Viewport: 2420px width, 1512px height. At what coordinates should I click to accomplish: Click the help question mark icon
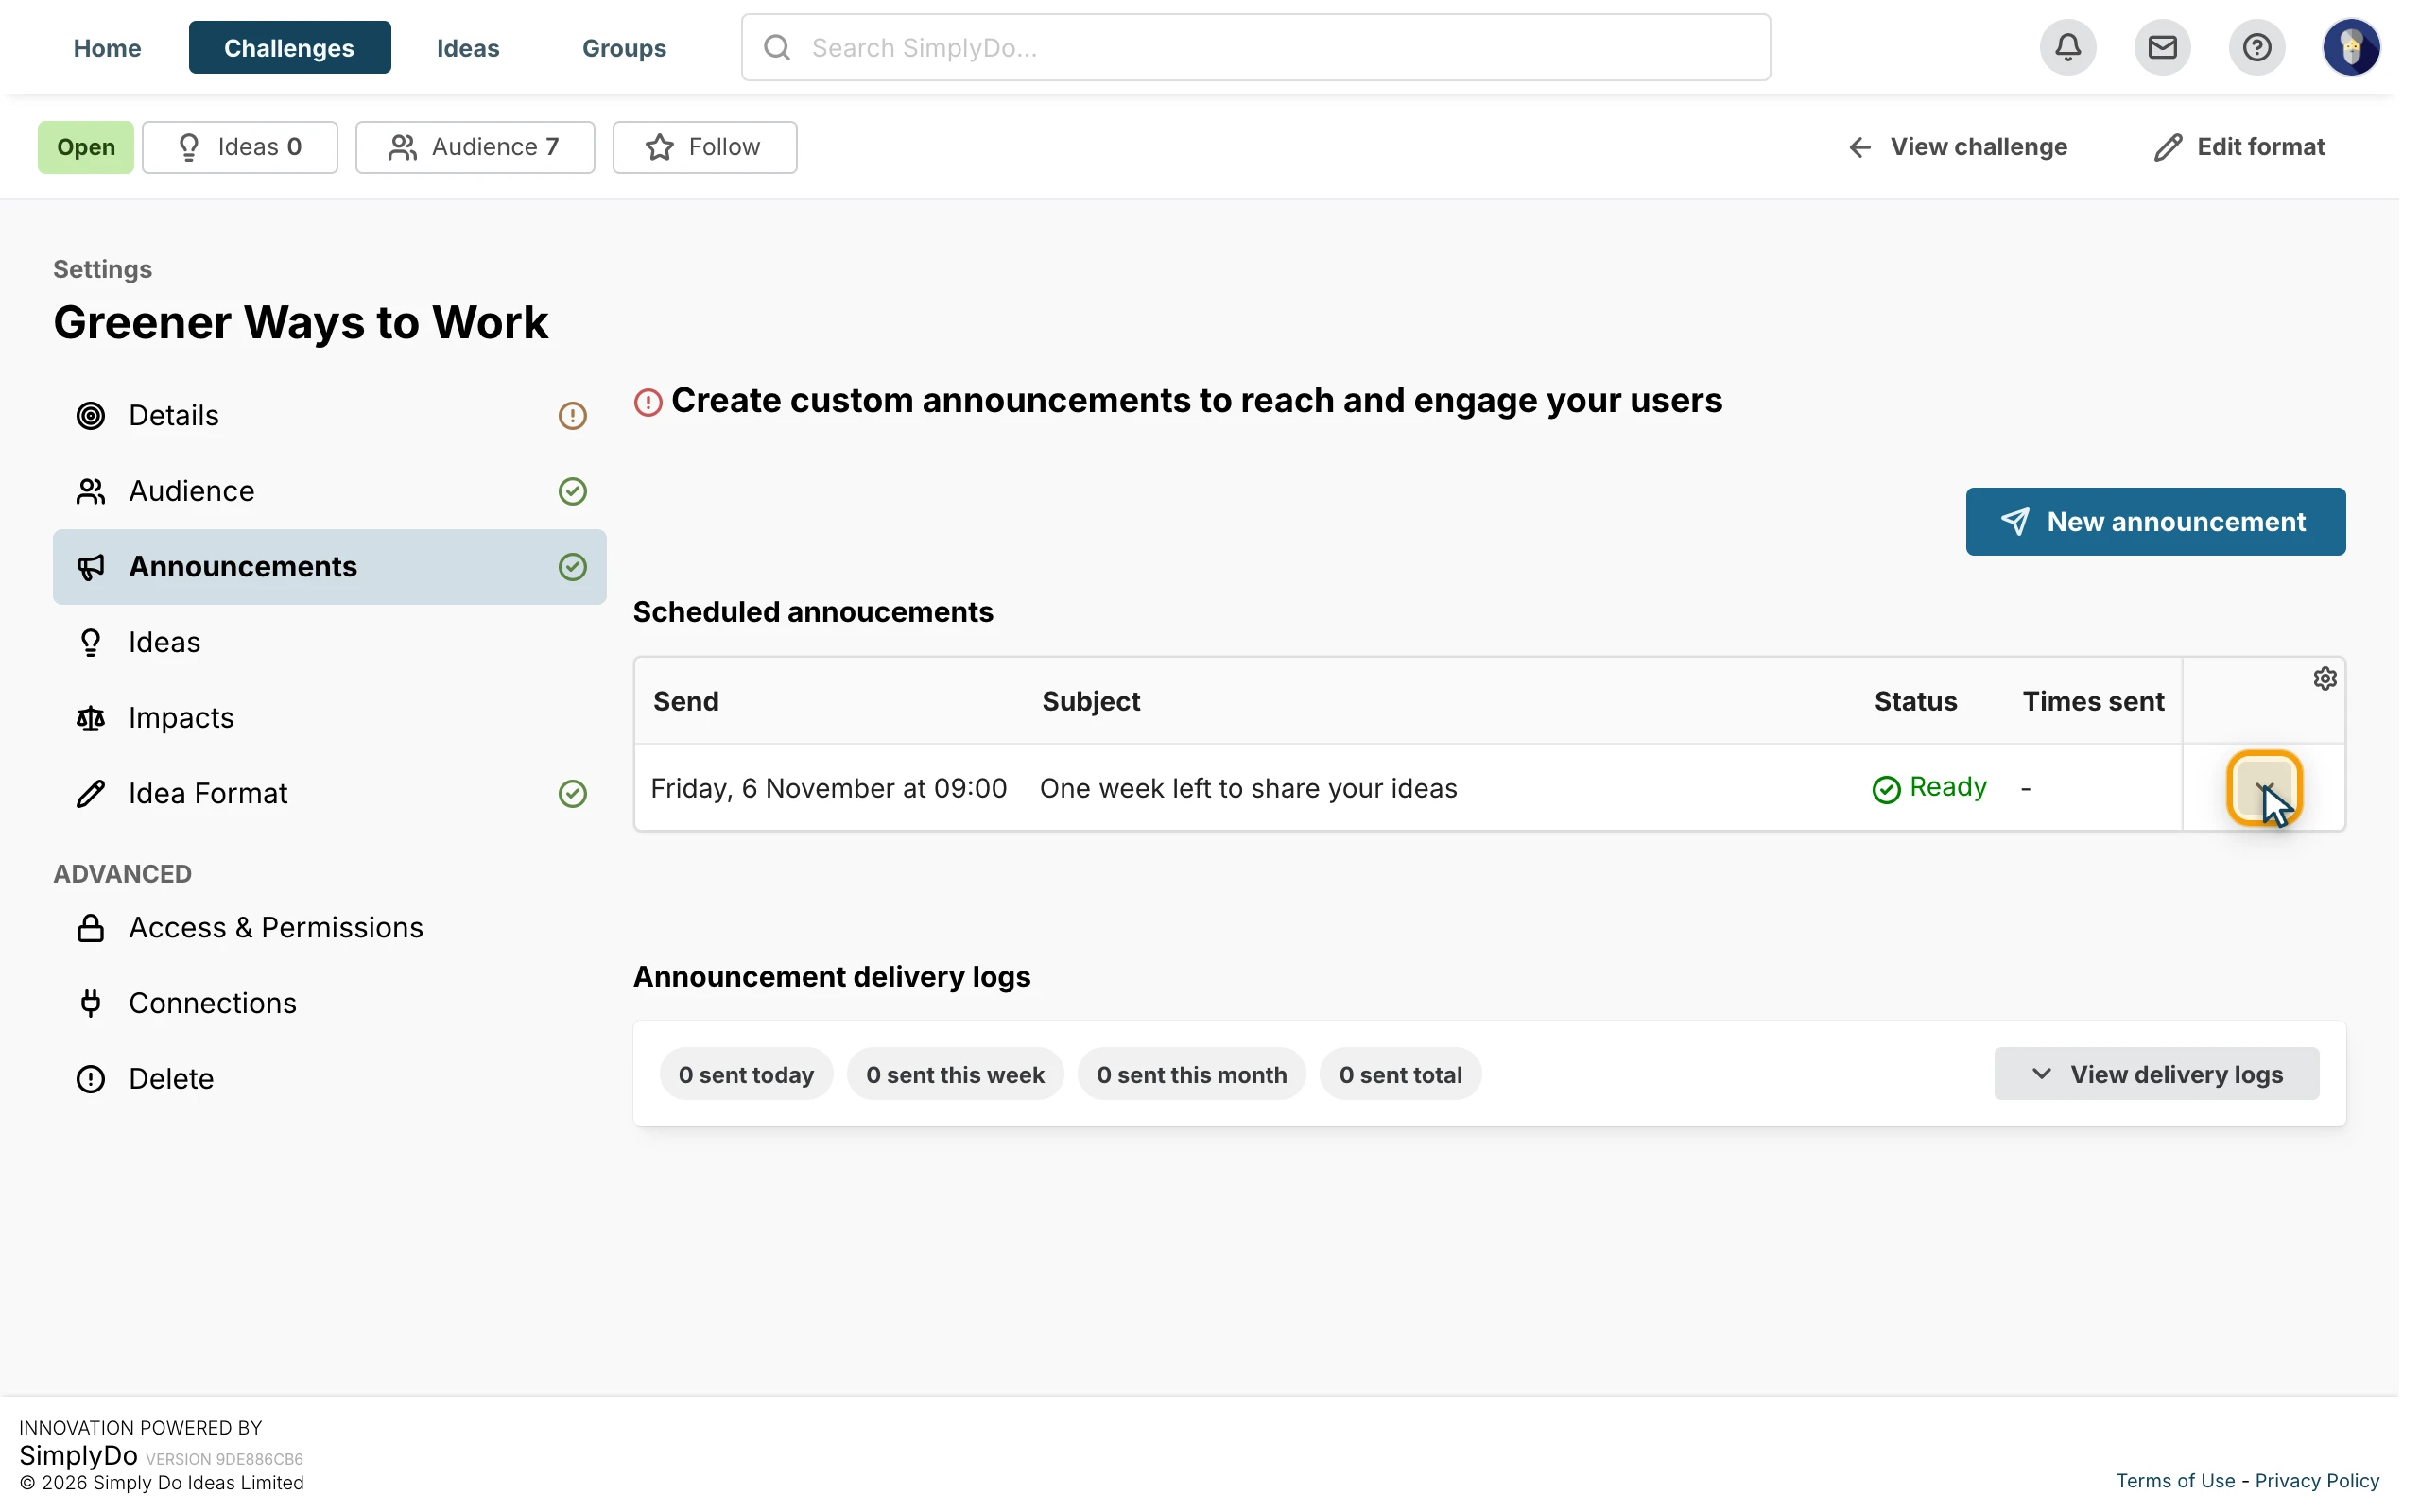click(x=2256, y=47)
